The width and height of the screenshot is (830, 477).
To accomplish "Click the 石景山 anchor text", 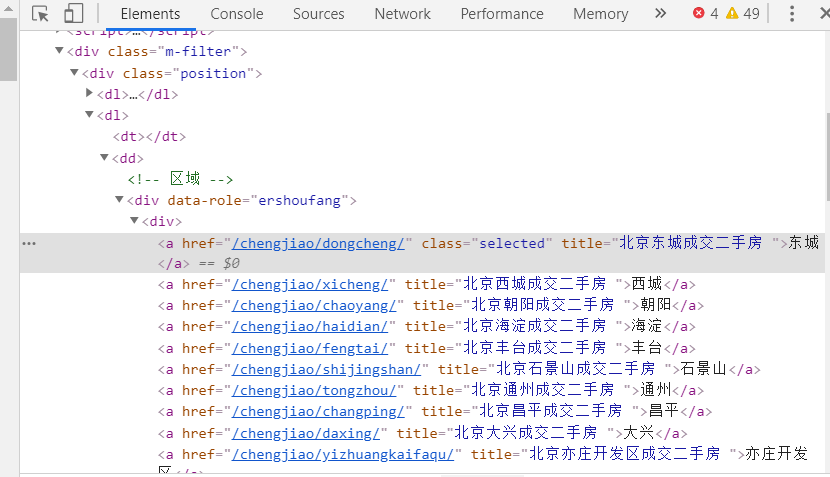I will pos(703,369).
